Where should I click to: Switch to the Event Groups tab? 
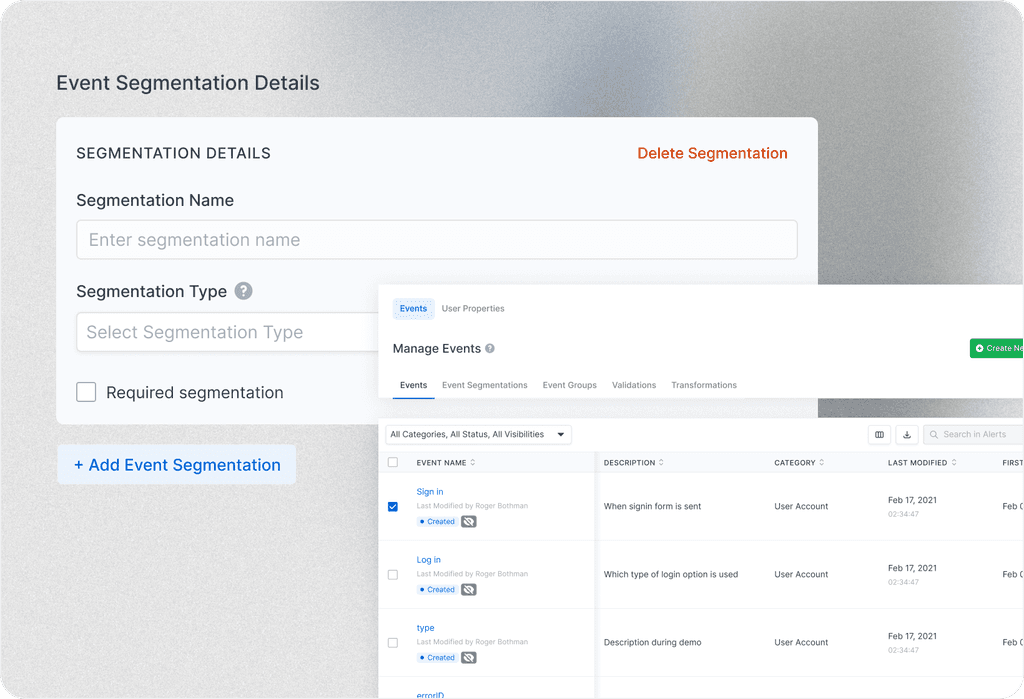click(x=569, y=385)
